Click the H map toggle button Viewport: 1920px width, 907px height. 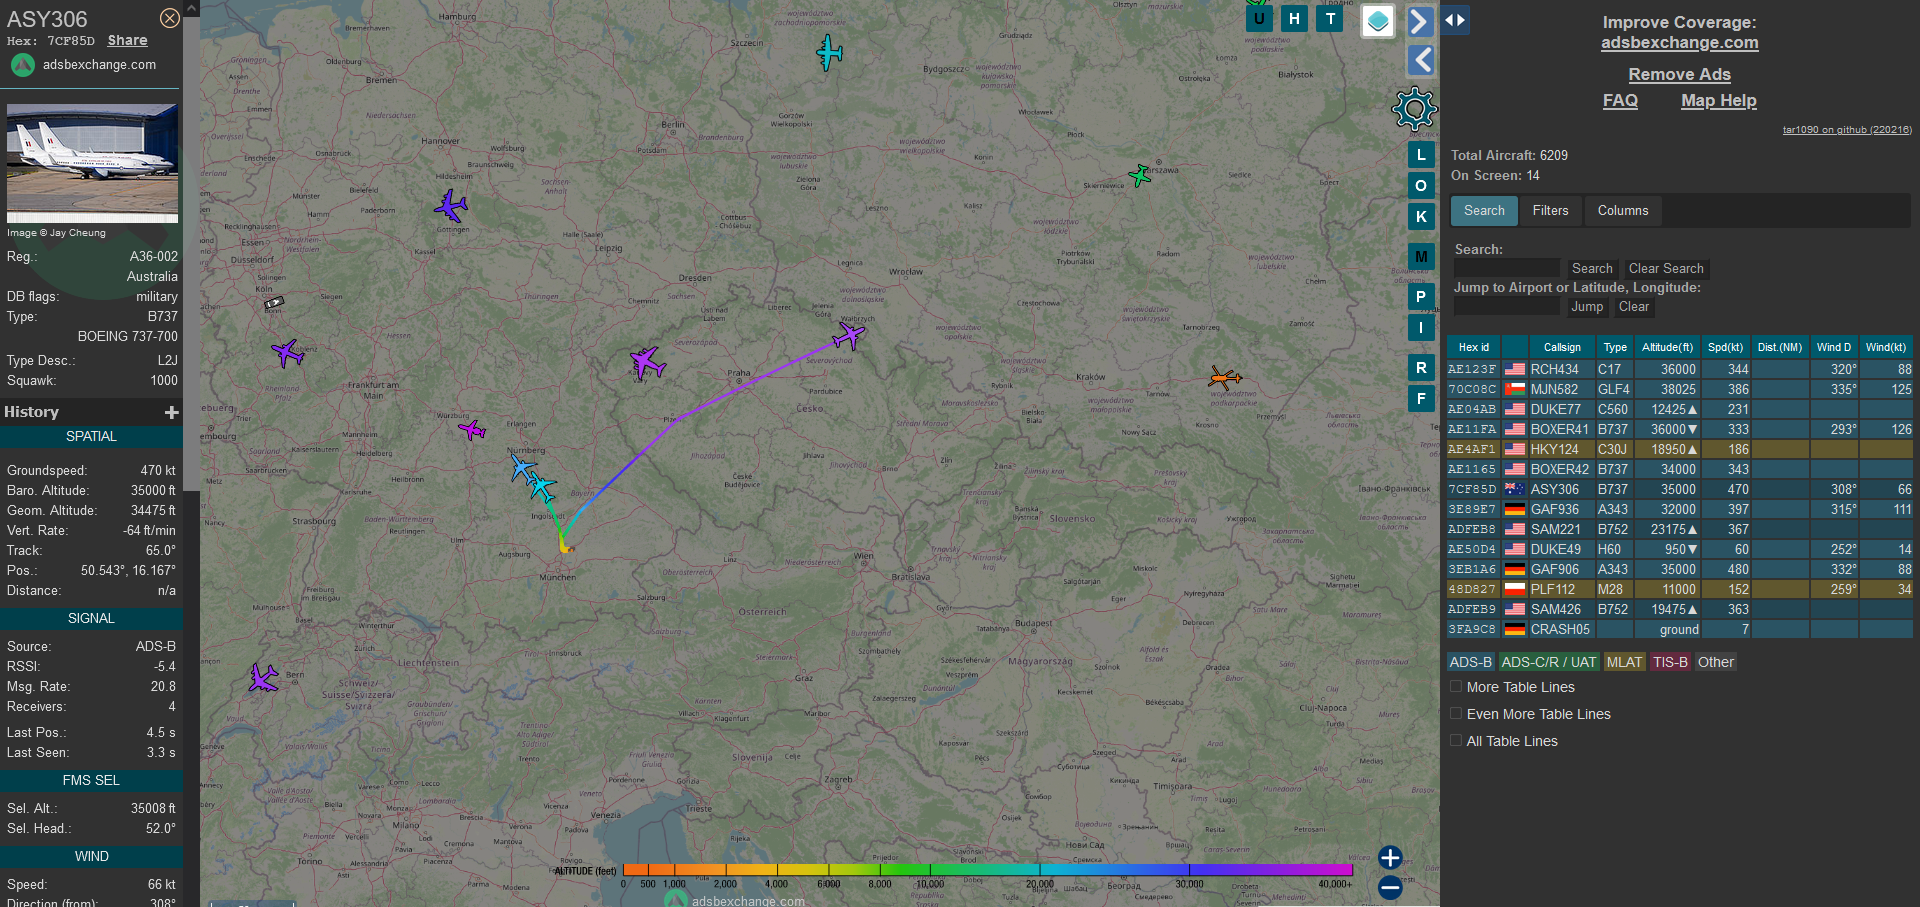coord(1295,18)
